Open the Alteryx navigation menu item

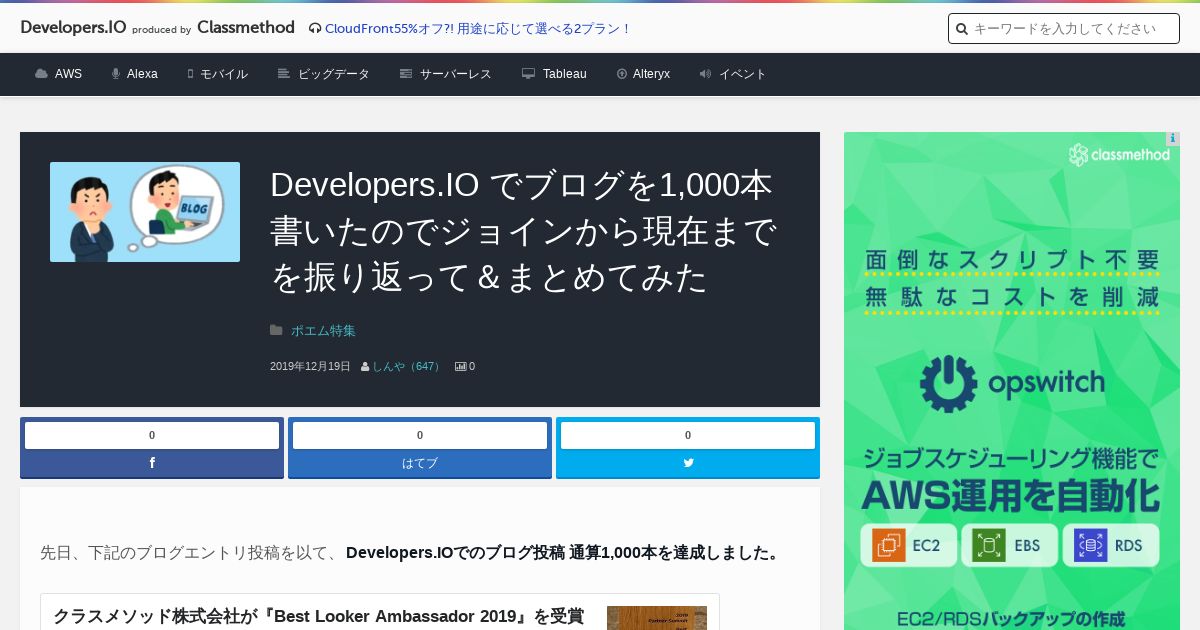[651, 74]
